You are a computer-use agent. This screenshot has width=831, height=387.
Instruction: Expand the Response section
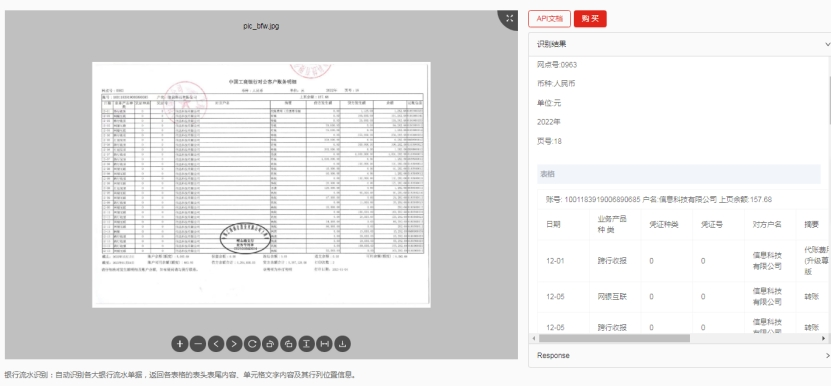point(679,355)
